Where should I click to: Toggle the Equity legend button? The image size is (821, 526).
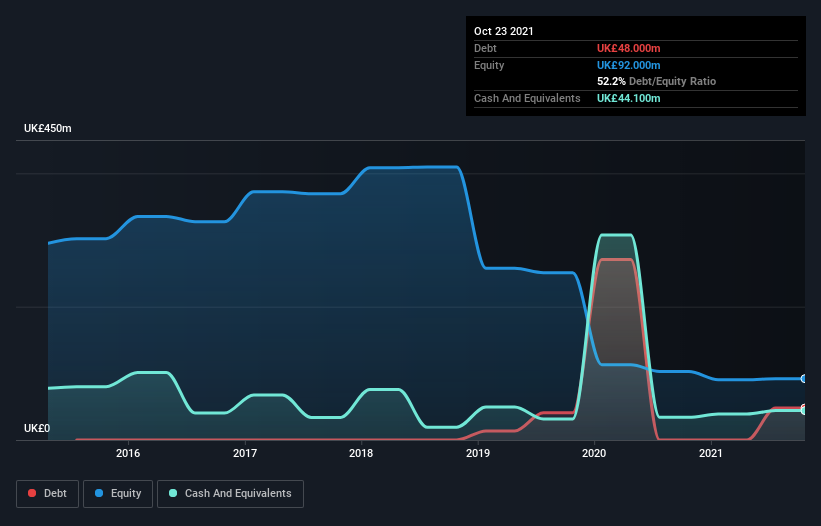coord(118,494)
